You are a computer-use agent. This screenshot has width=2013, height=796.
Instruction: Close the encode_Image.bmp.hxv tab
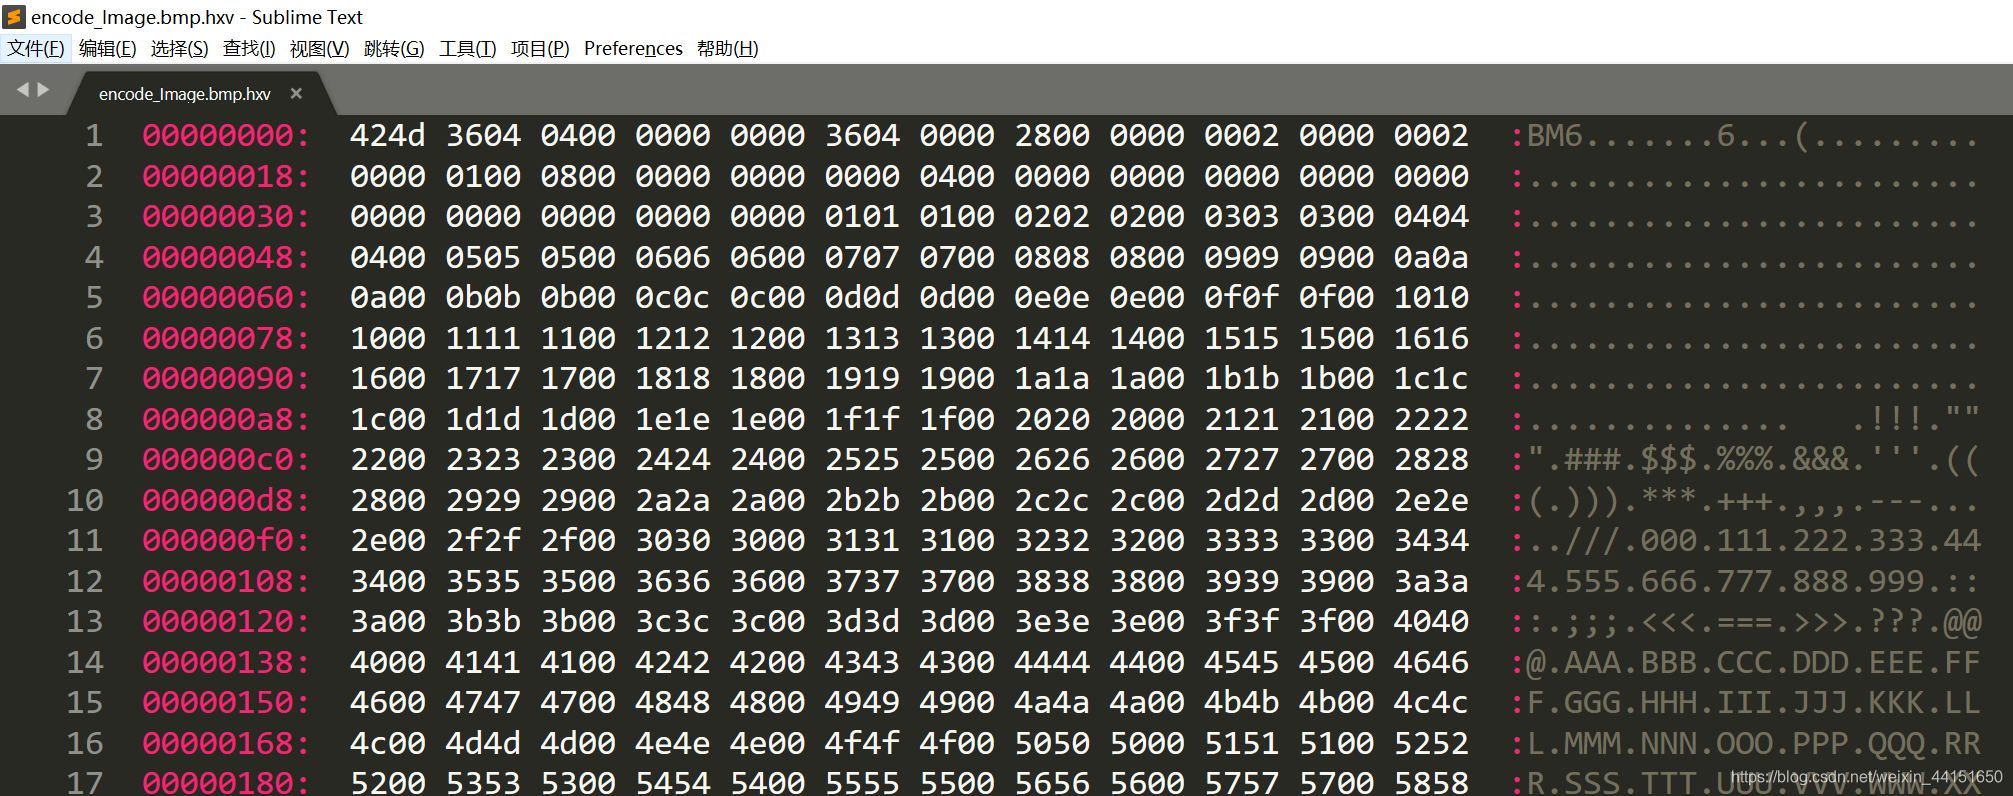coord(296,93)
